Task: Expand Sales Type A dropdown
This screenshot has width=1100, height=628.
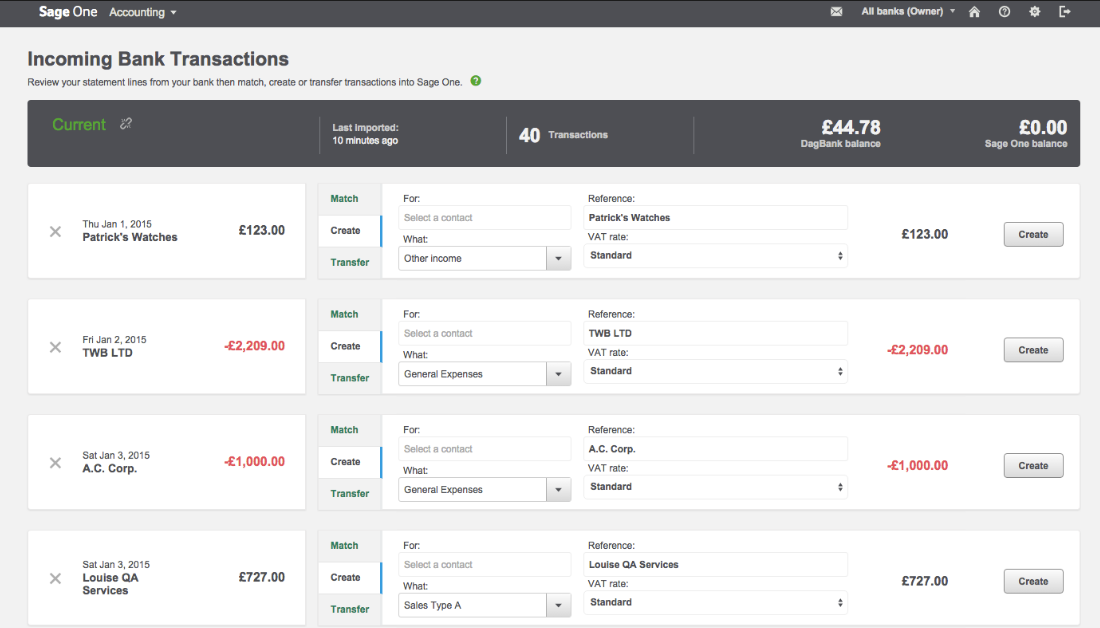Action: [x=558, y=606]
